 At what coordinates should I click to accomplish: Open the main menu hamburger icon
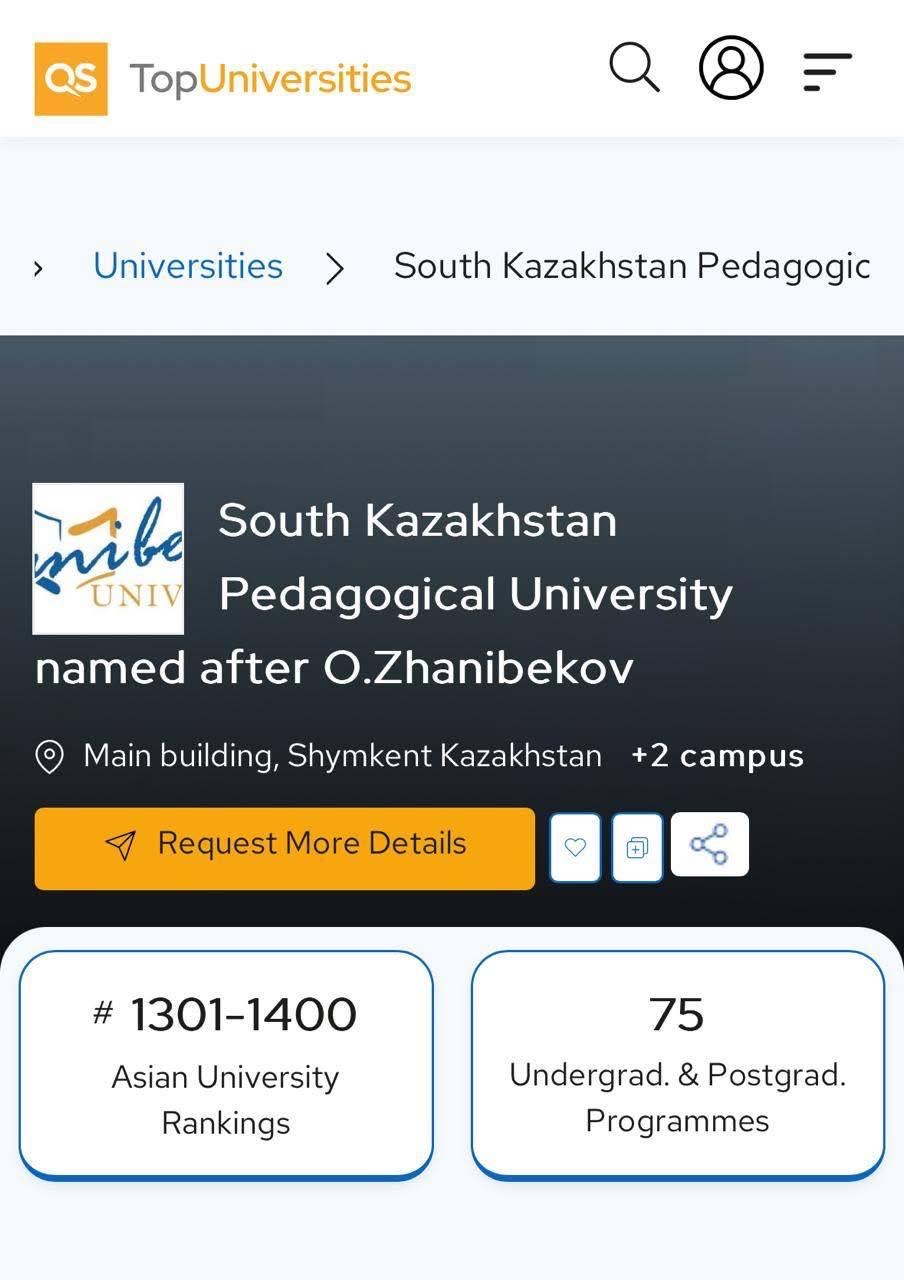pyautogui.click(x=827, y=72)
